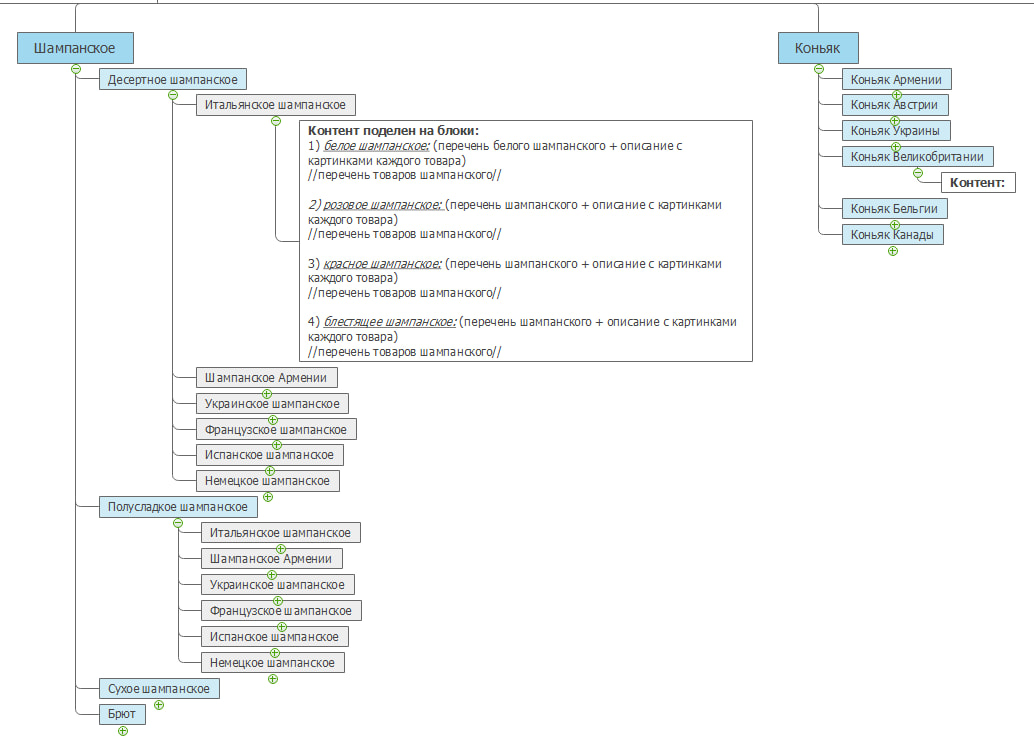Click the plus icon below Коньяк Армении

click(897, 94)
